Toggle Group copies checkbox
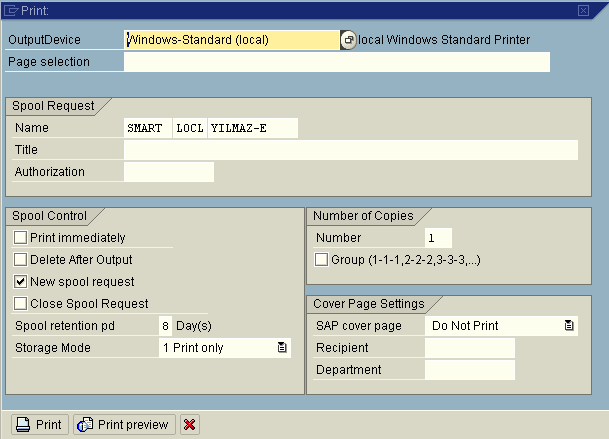The image size is (609, 439). point(321,260)
